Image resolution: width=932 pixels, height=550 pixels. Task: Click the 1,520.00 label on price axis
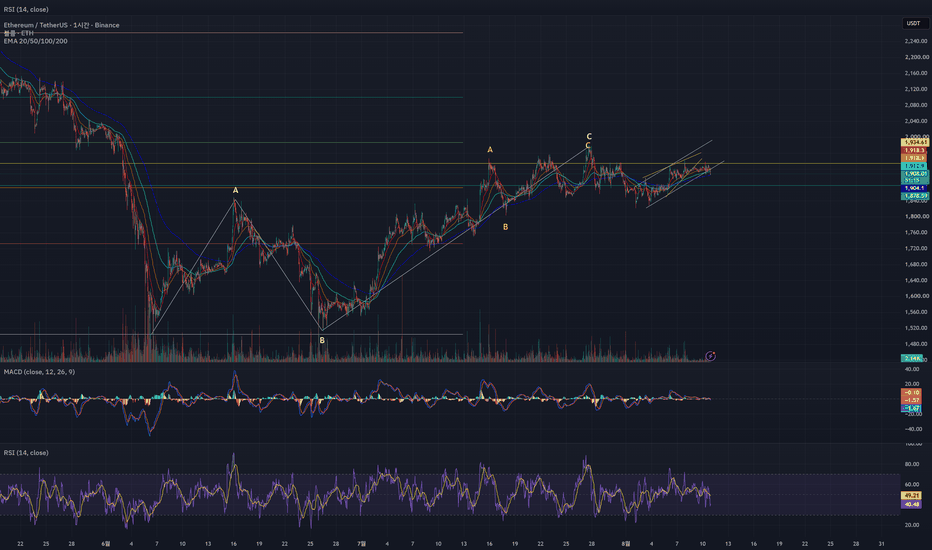click(x=916, y=328)
